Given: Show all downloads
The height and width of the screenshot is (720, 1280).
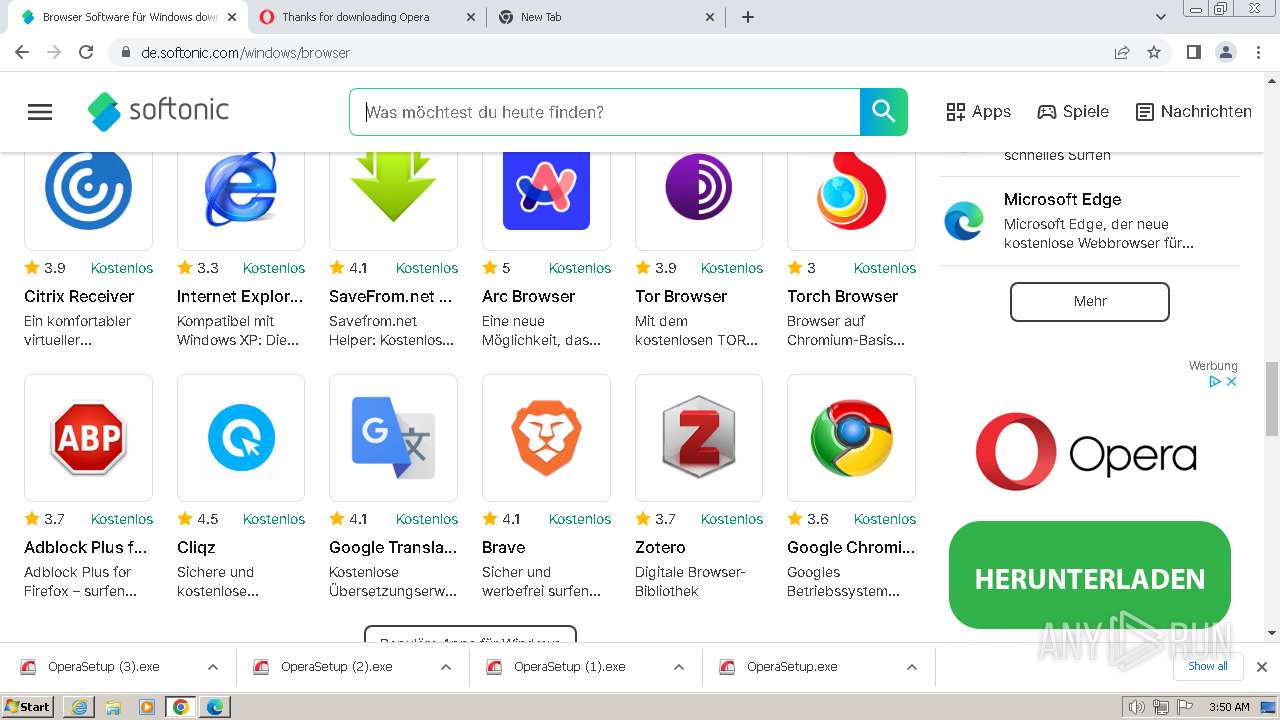Looking at the screenshot, I should click(x=1207, y=666).
